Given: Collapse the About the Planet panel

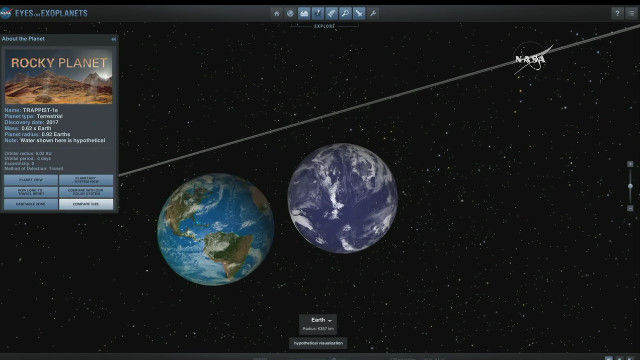Looking at the screenshot, I should (x=113, y=39).
